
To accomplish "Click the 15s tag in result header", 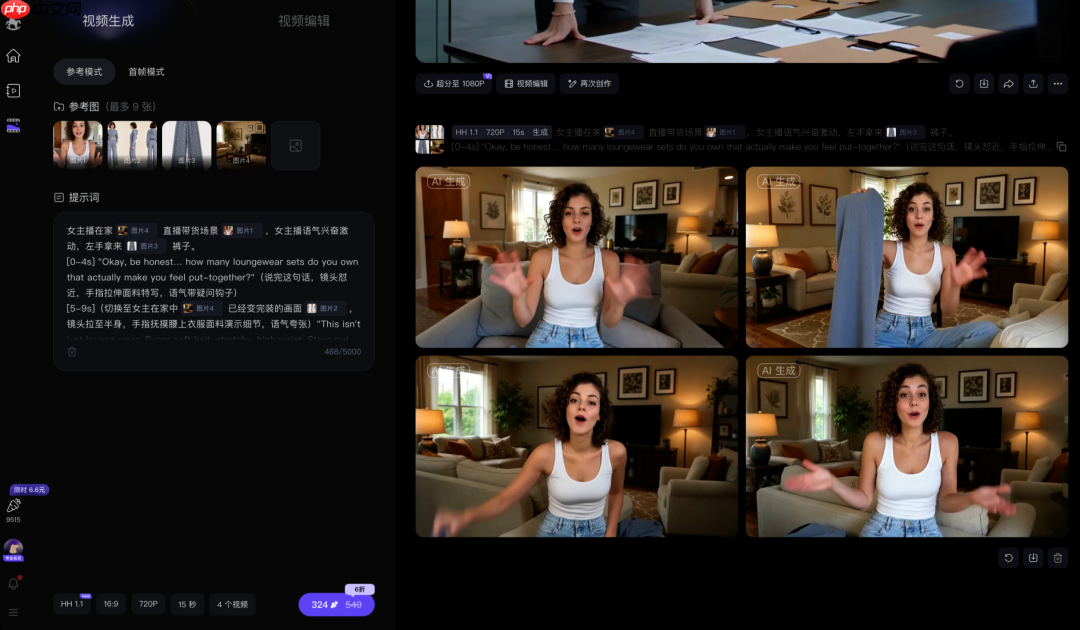I will click(x=519, y=132).
